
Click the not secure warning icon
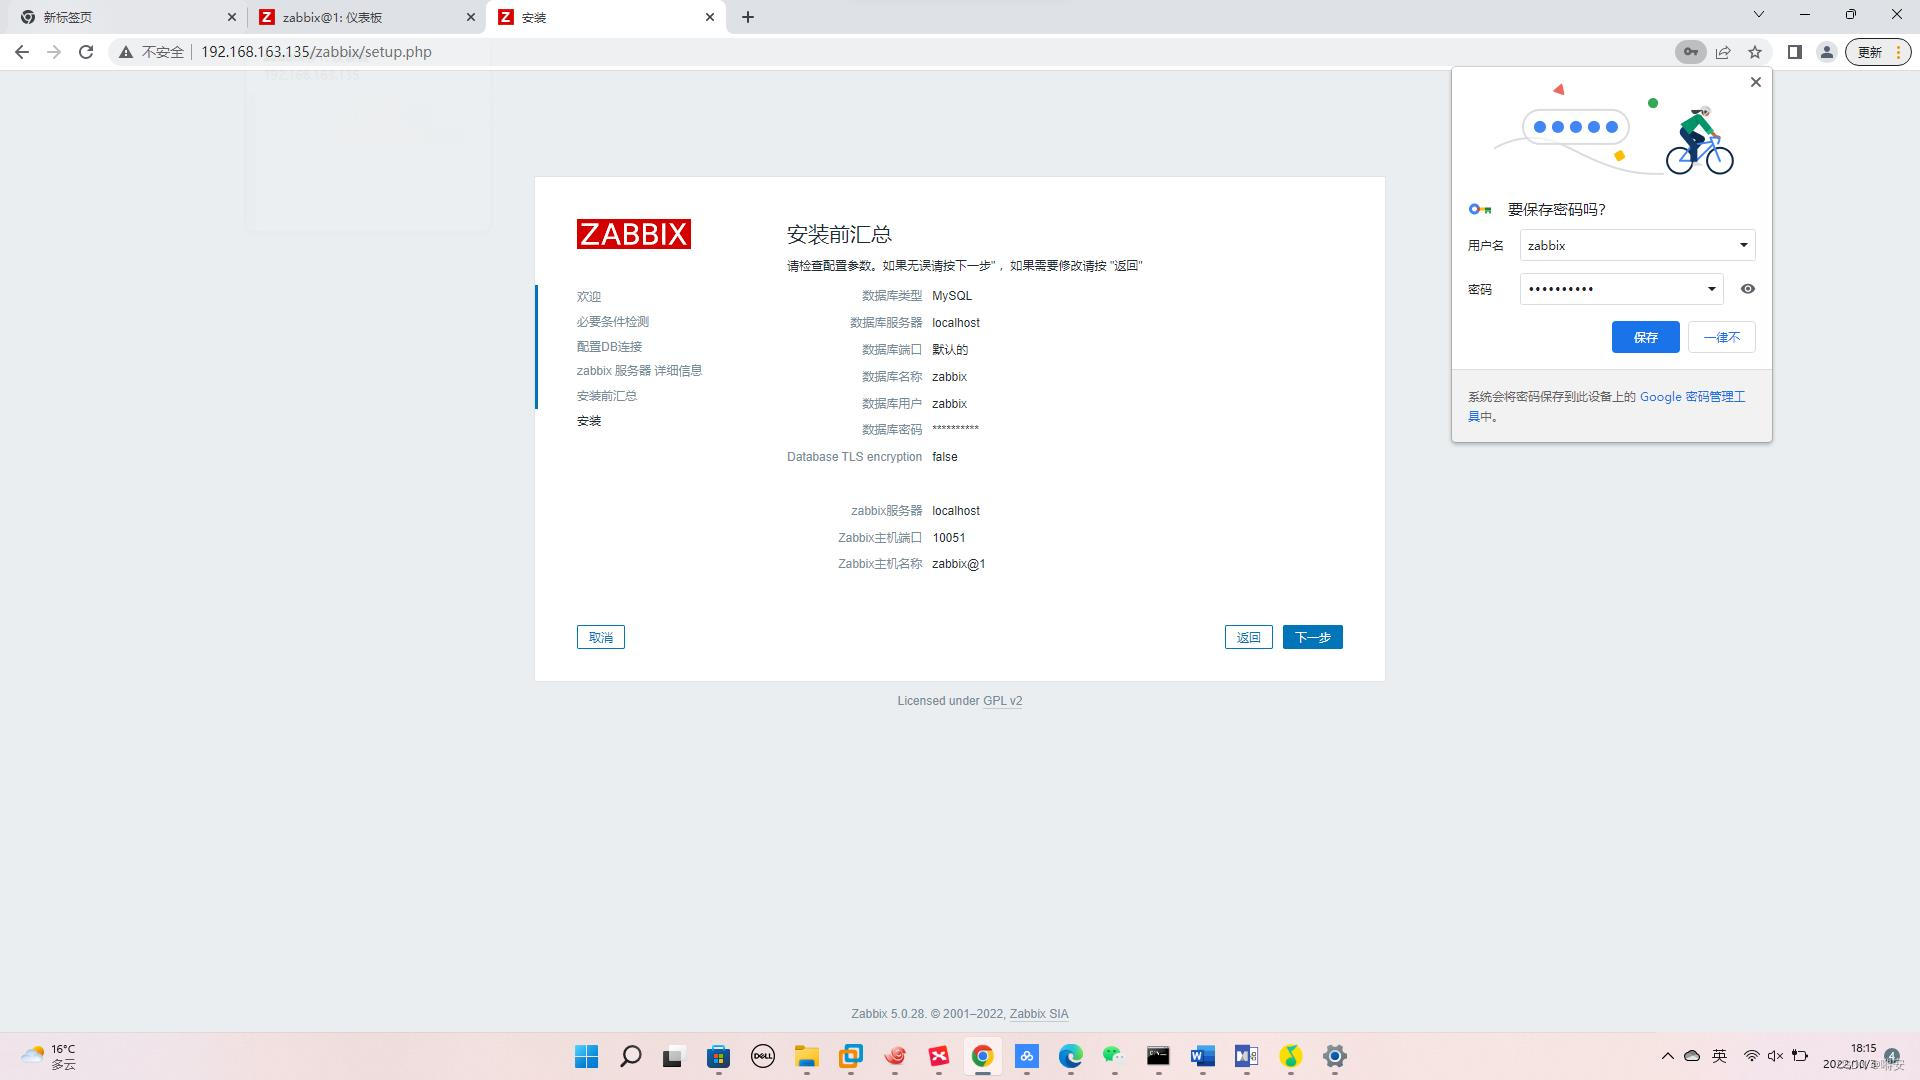[x=126, y=52]
